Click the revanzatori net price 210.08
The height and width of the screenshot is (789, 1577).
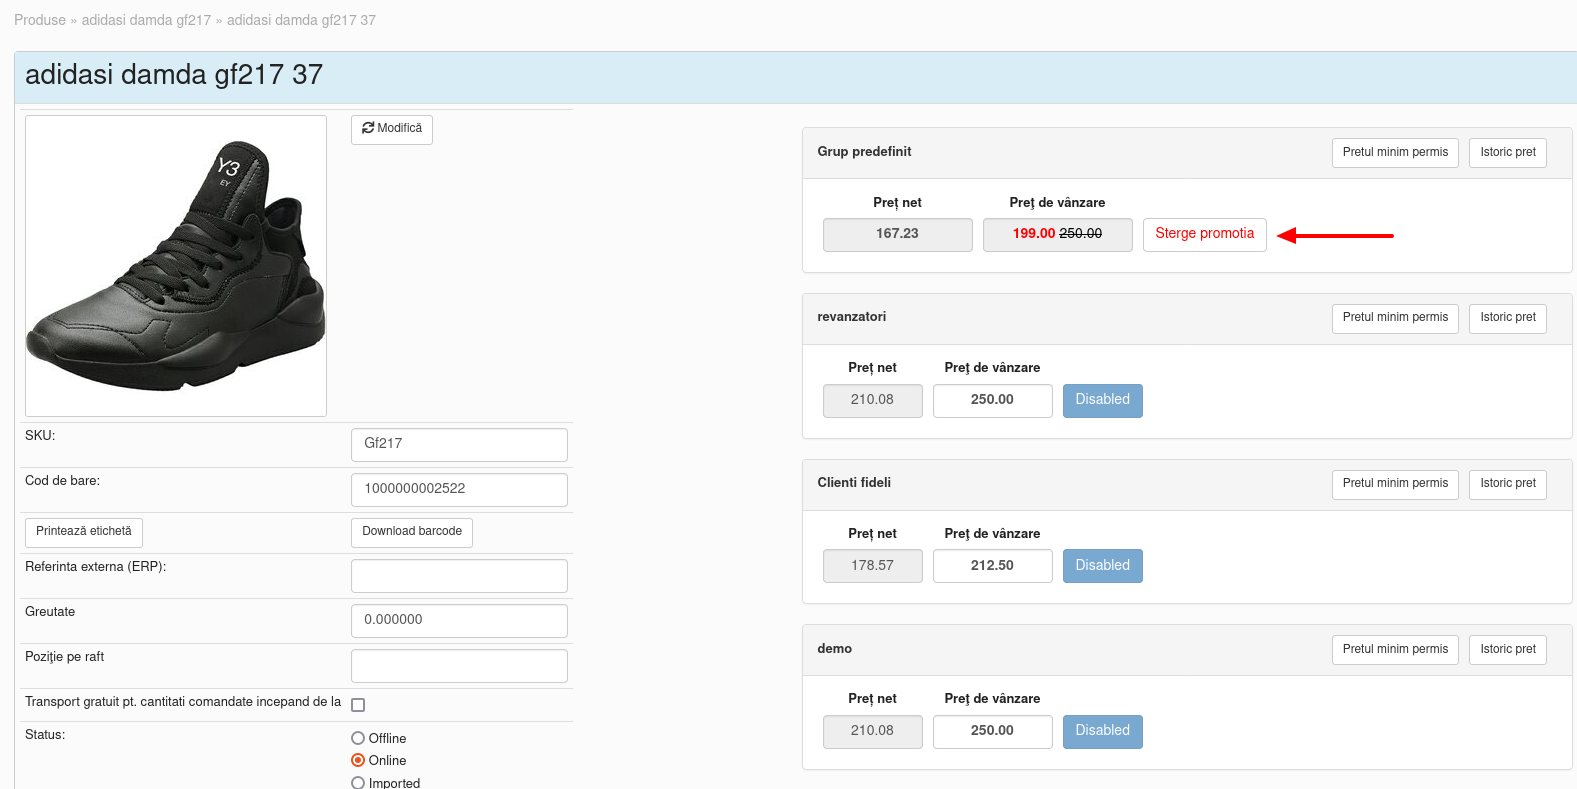coord(872,400)
